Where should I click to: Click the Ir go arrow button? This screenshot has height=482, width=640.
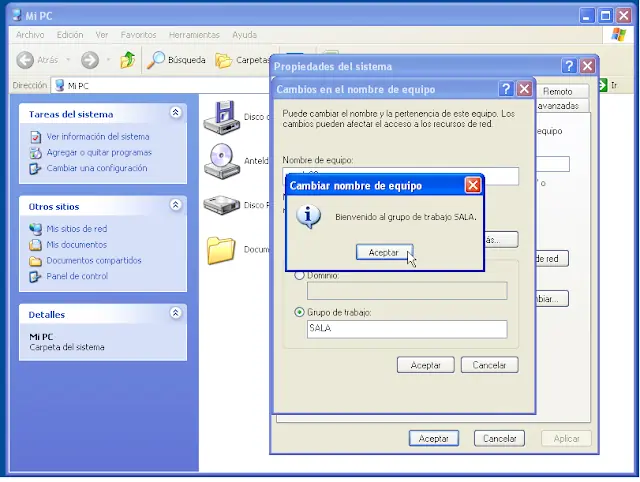[608, 85]
